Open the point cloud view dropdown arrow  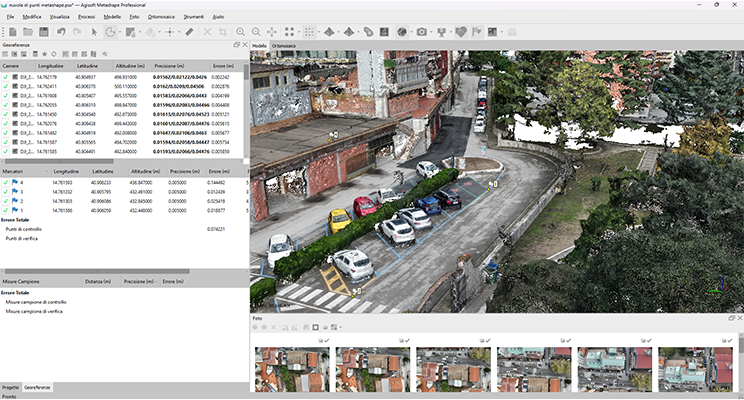(x=318, y=32)
